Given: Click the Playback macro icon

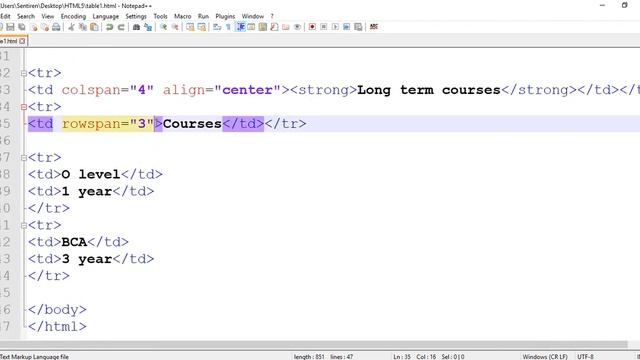Looking at the screenshot, I should pos(335,27).
